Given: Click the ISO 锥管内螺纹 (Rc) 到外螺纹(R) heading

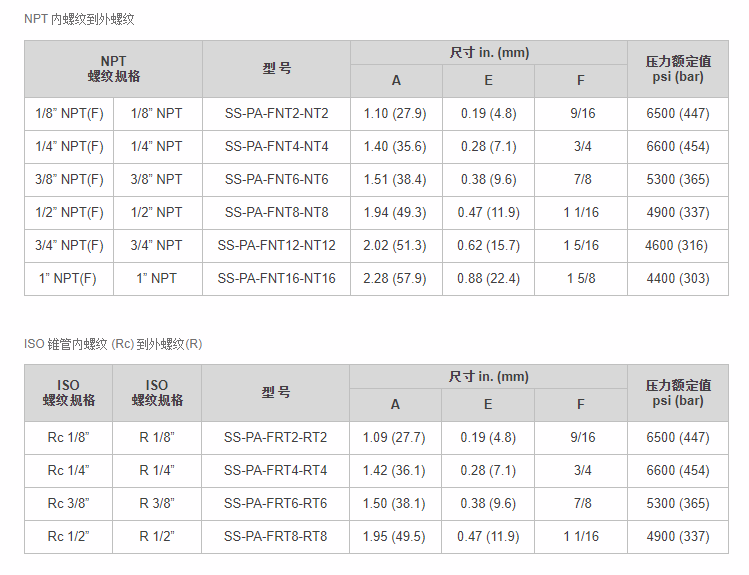Looking at the screenshot, I should [113, 344].
